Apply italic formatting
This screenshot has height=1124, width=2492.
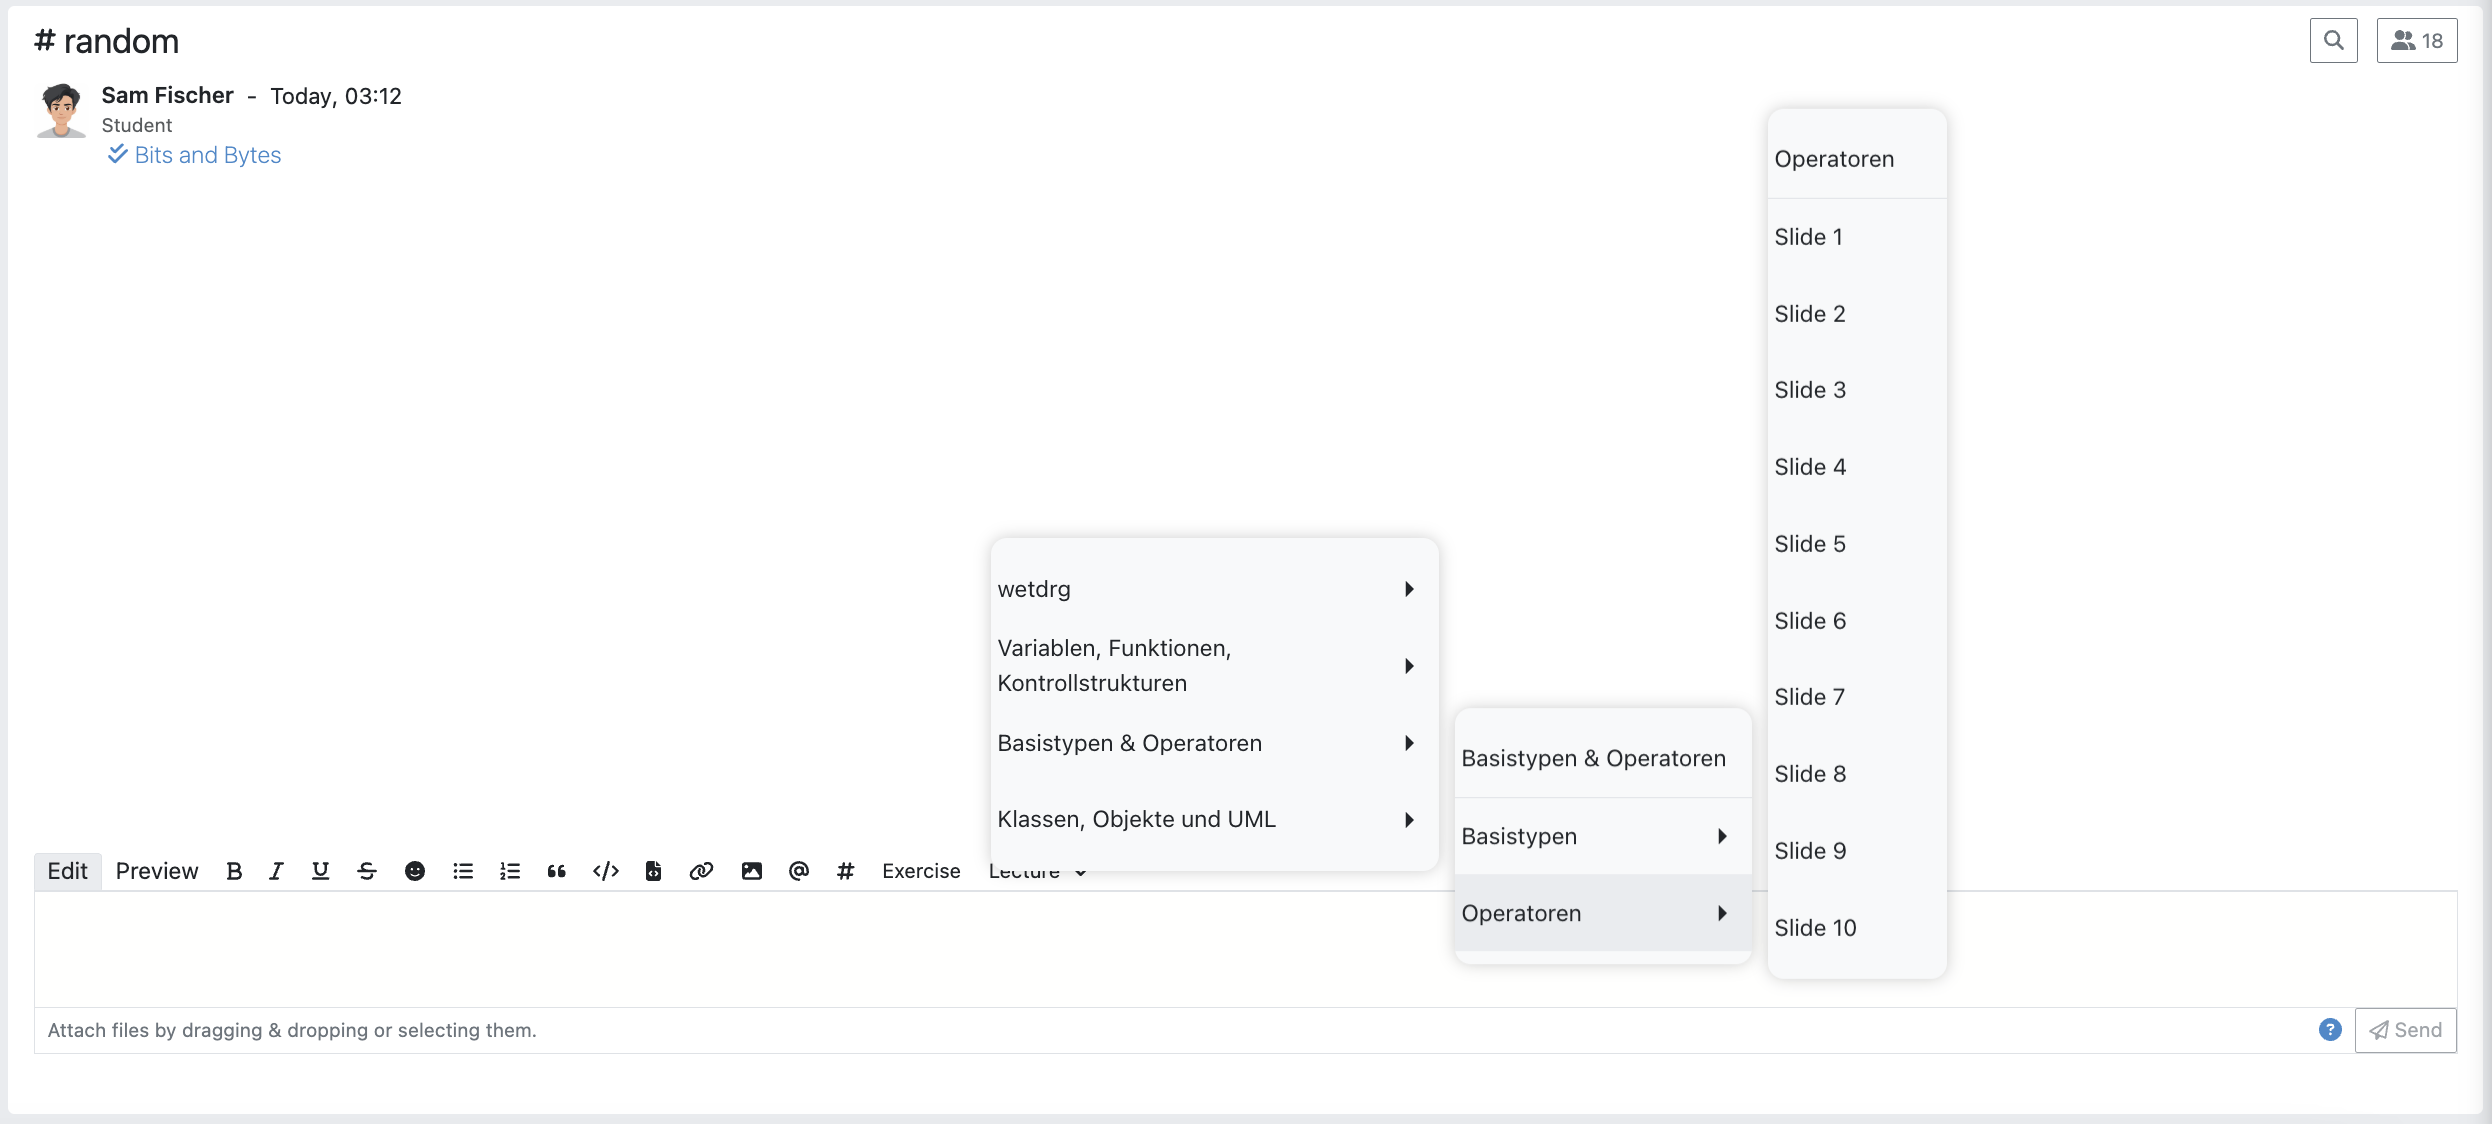tap(276, 871)
